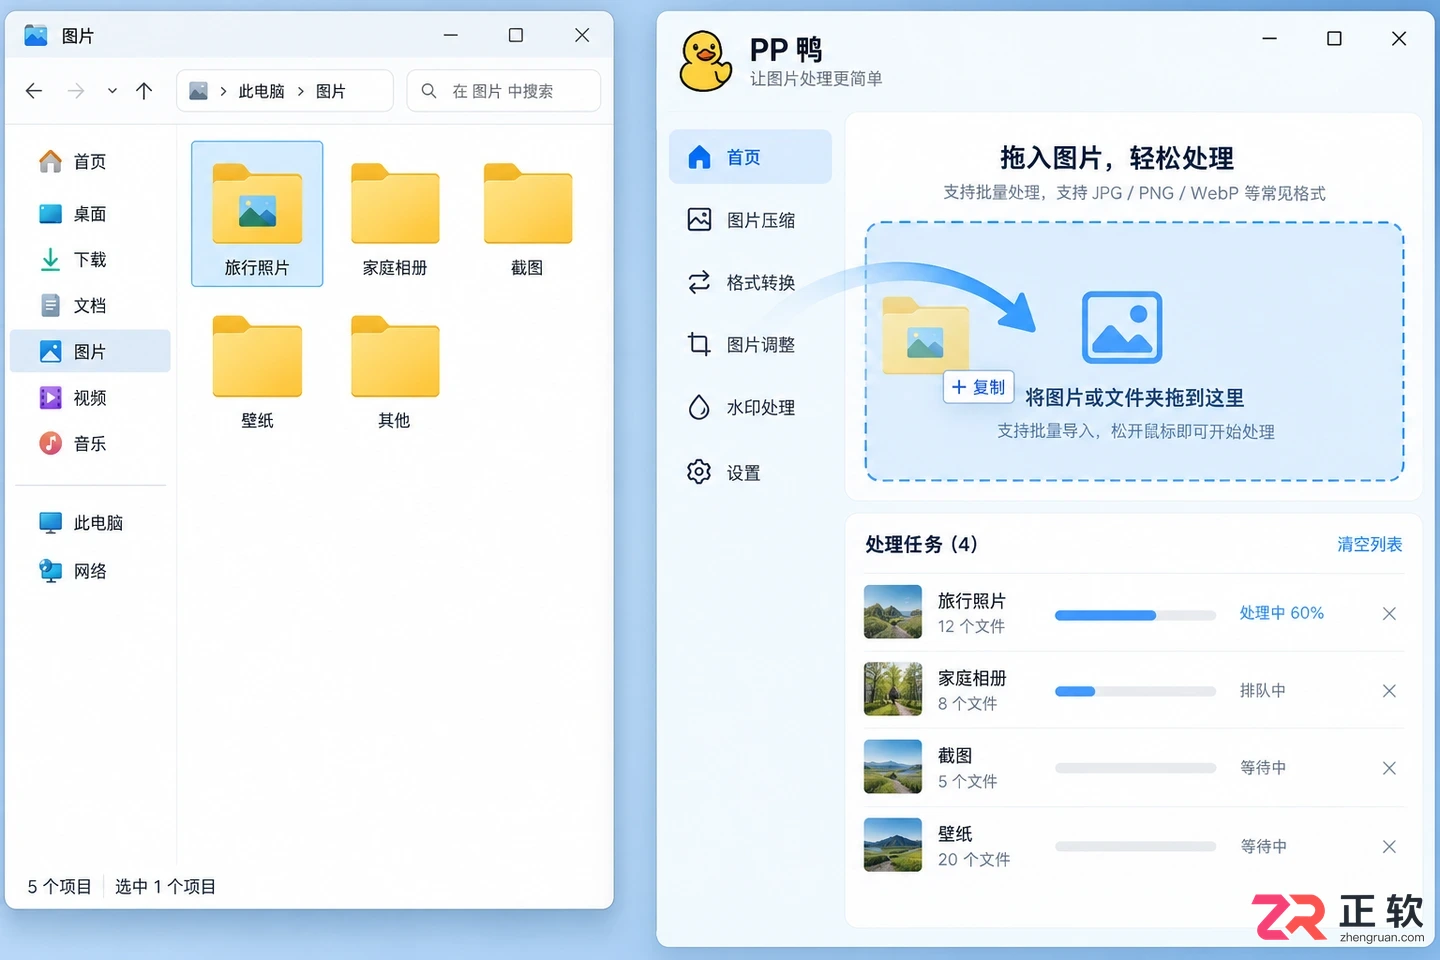Open 首页 in explorer navigation pane

[x=90, y=161]
